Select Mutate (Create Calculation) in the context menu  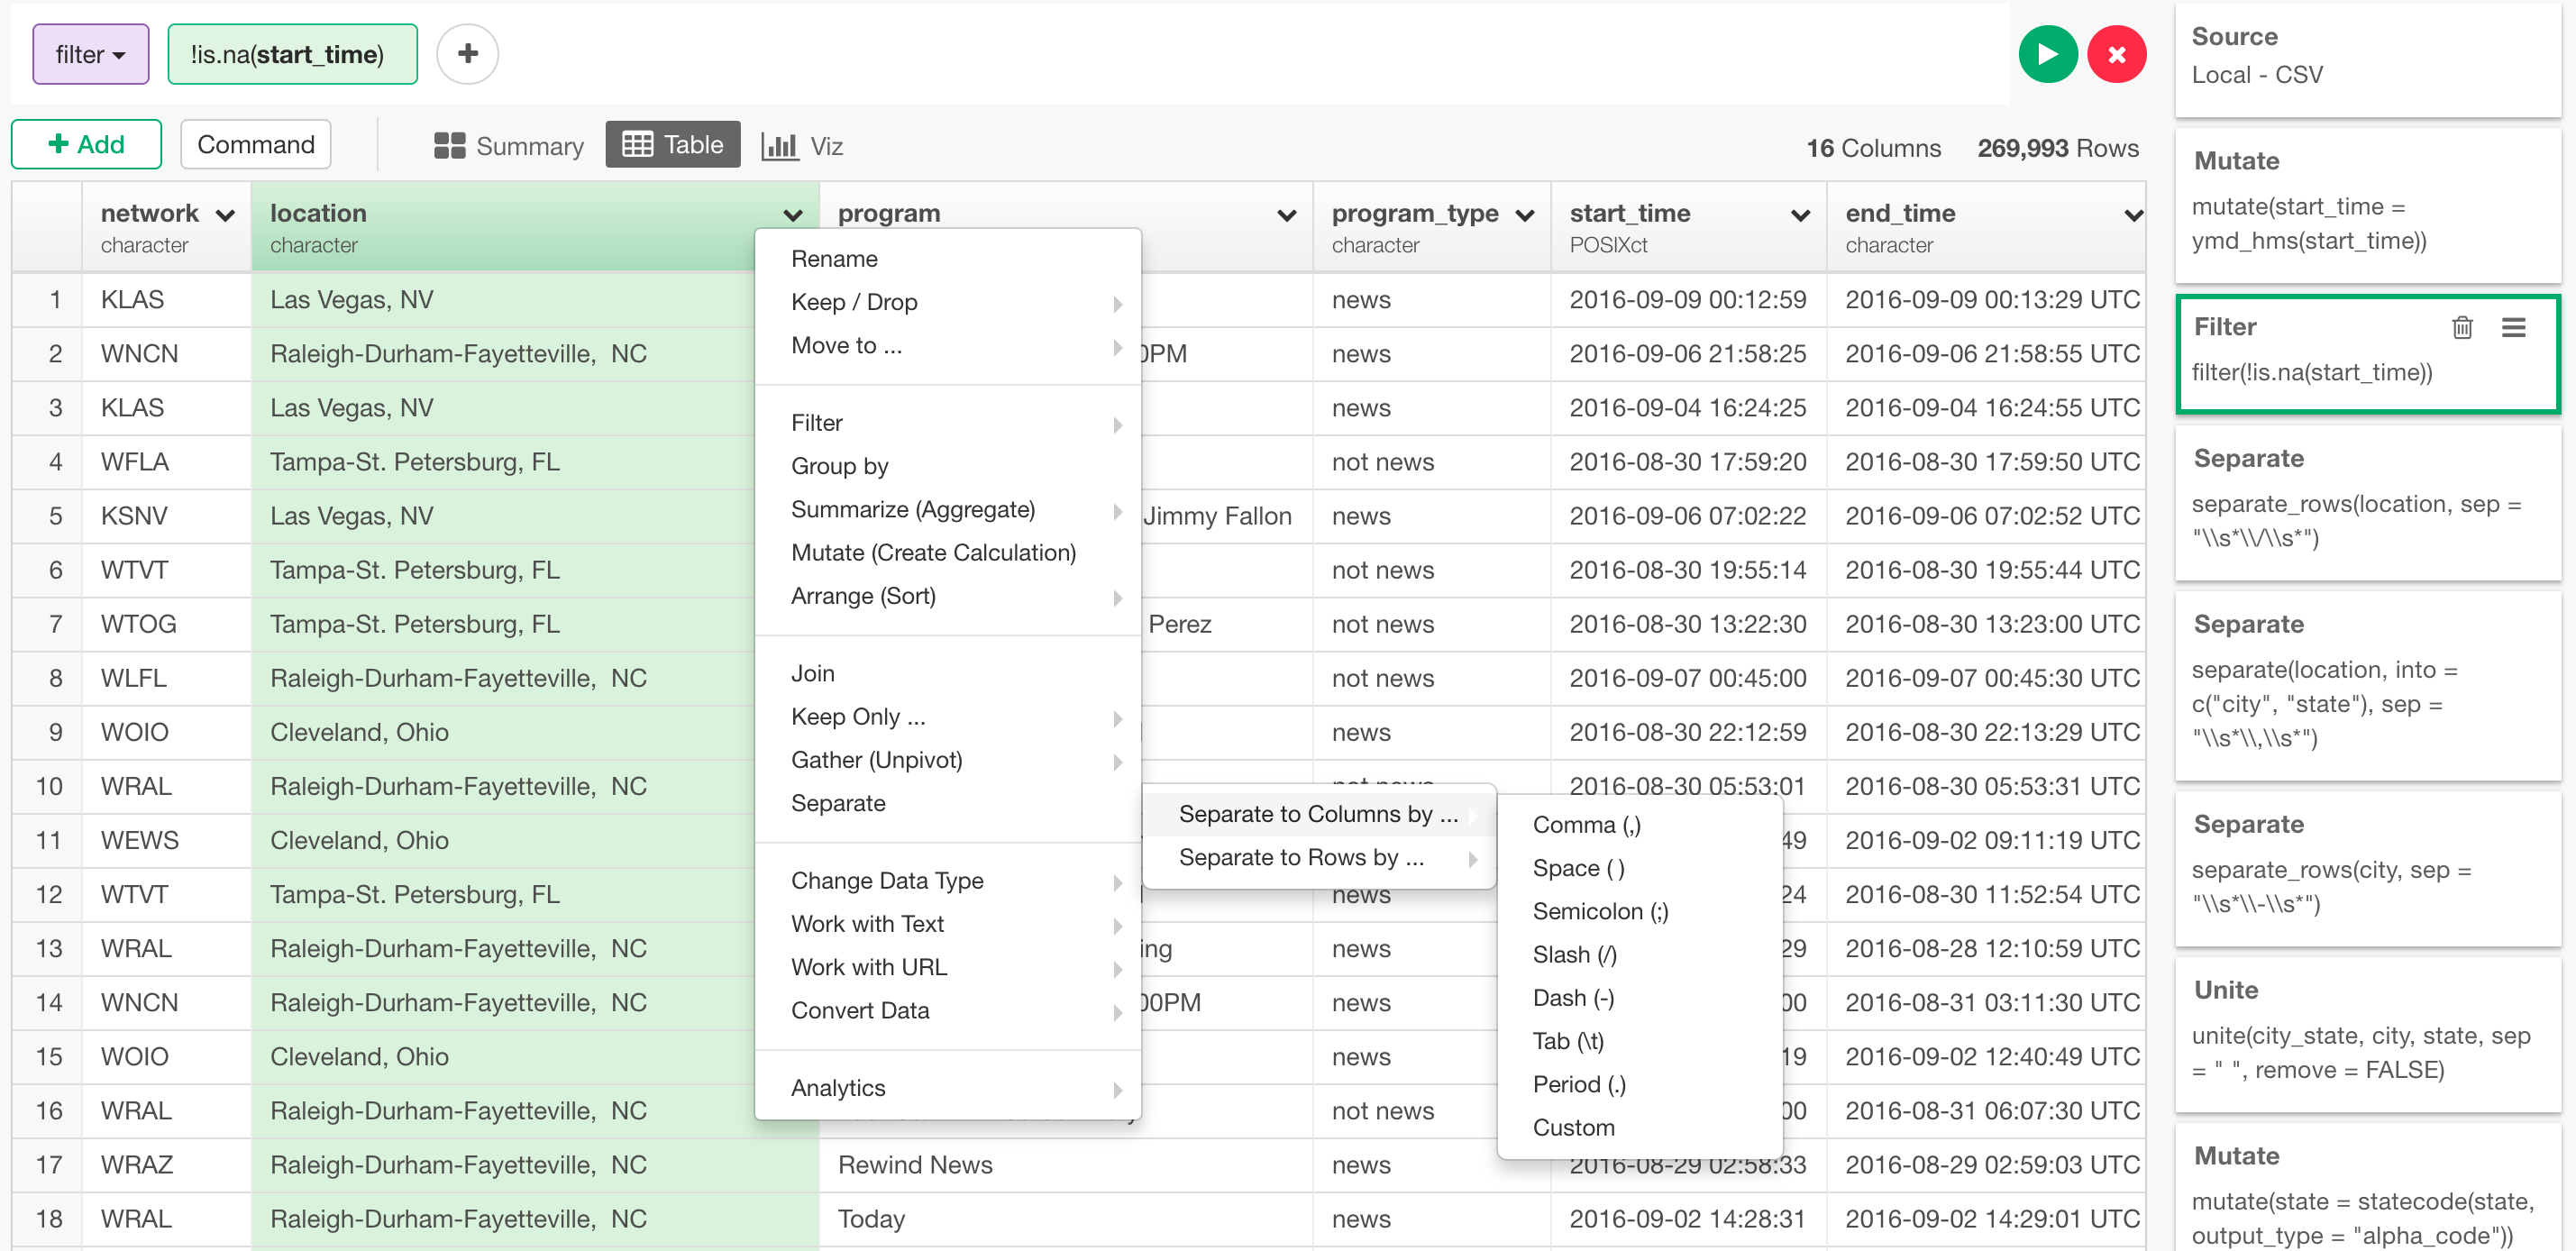(933, 552)
